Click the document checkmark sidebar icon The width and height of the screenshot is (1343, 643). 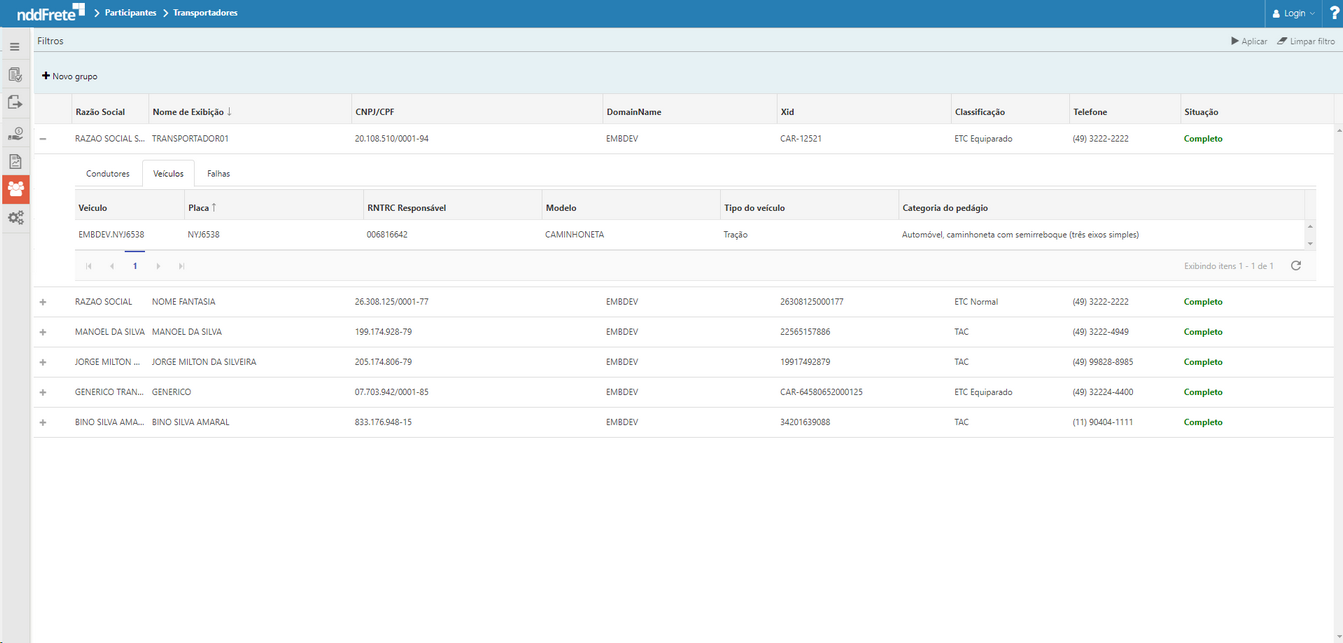15,74
